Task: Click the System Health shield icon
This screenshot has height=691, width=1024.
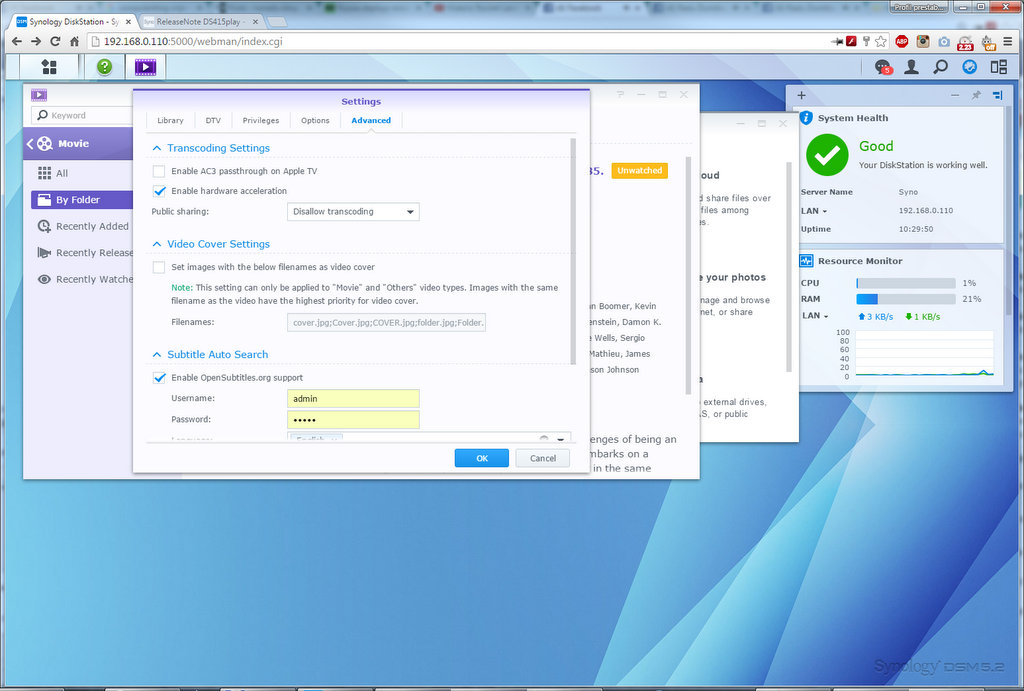Action: click(807, 118)
